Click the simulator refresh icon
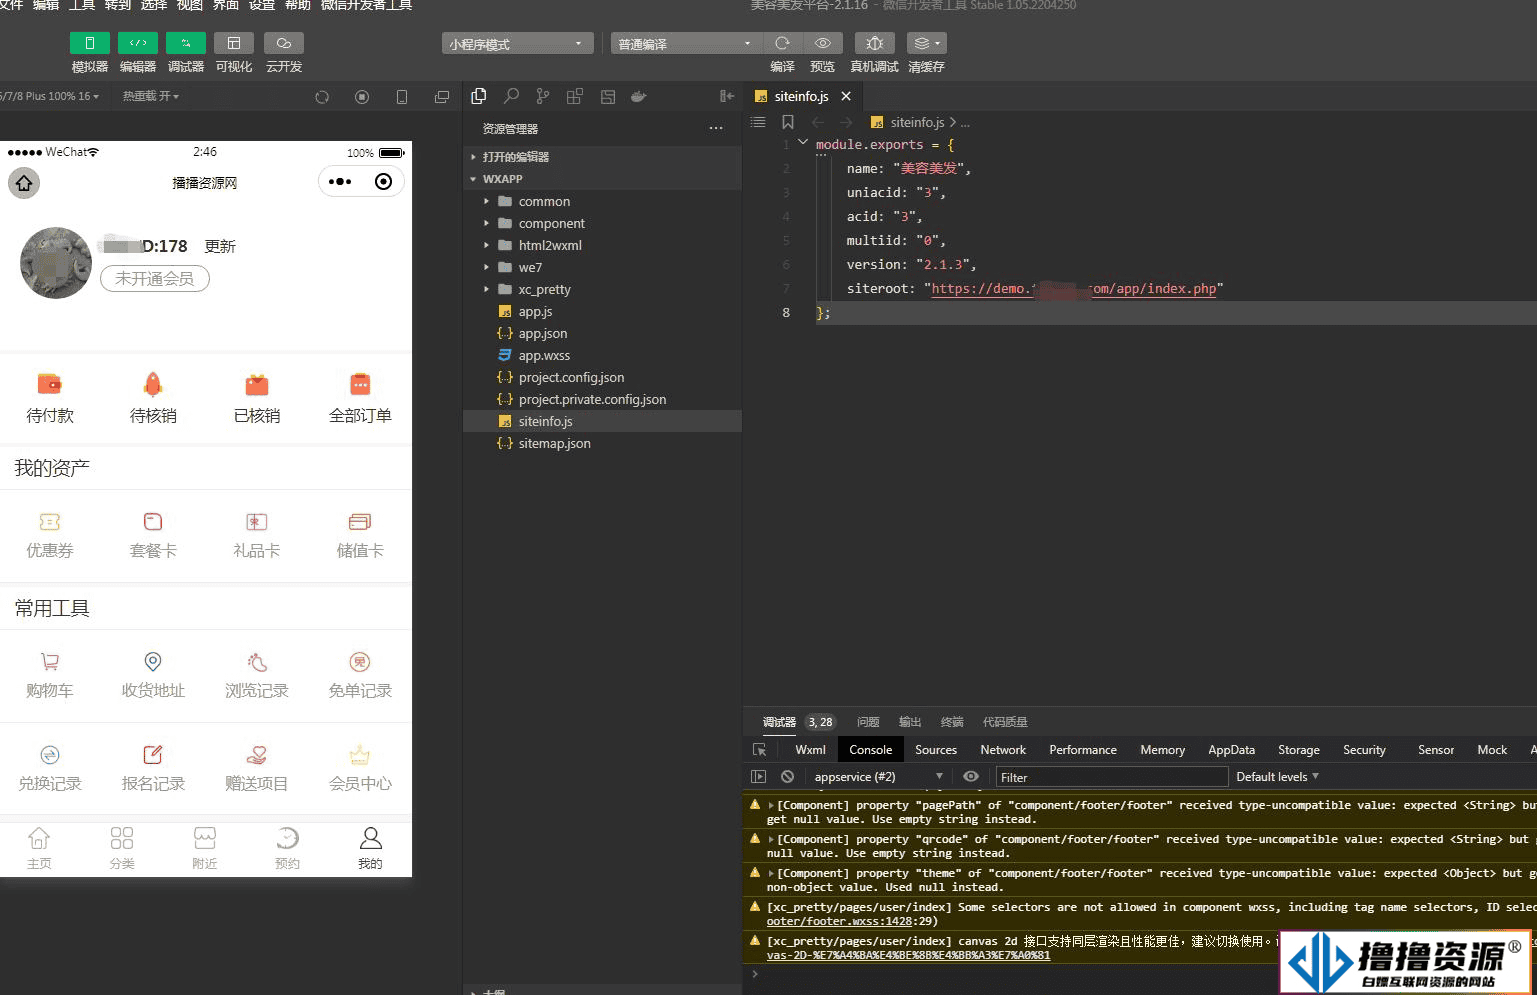This screenshot has width=1537, height=995. [x=322, y=97]
